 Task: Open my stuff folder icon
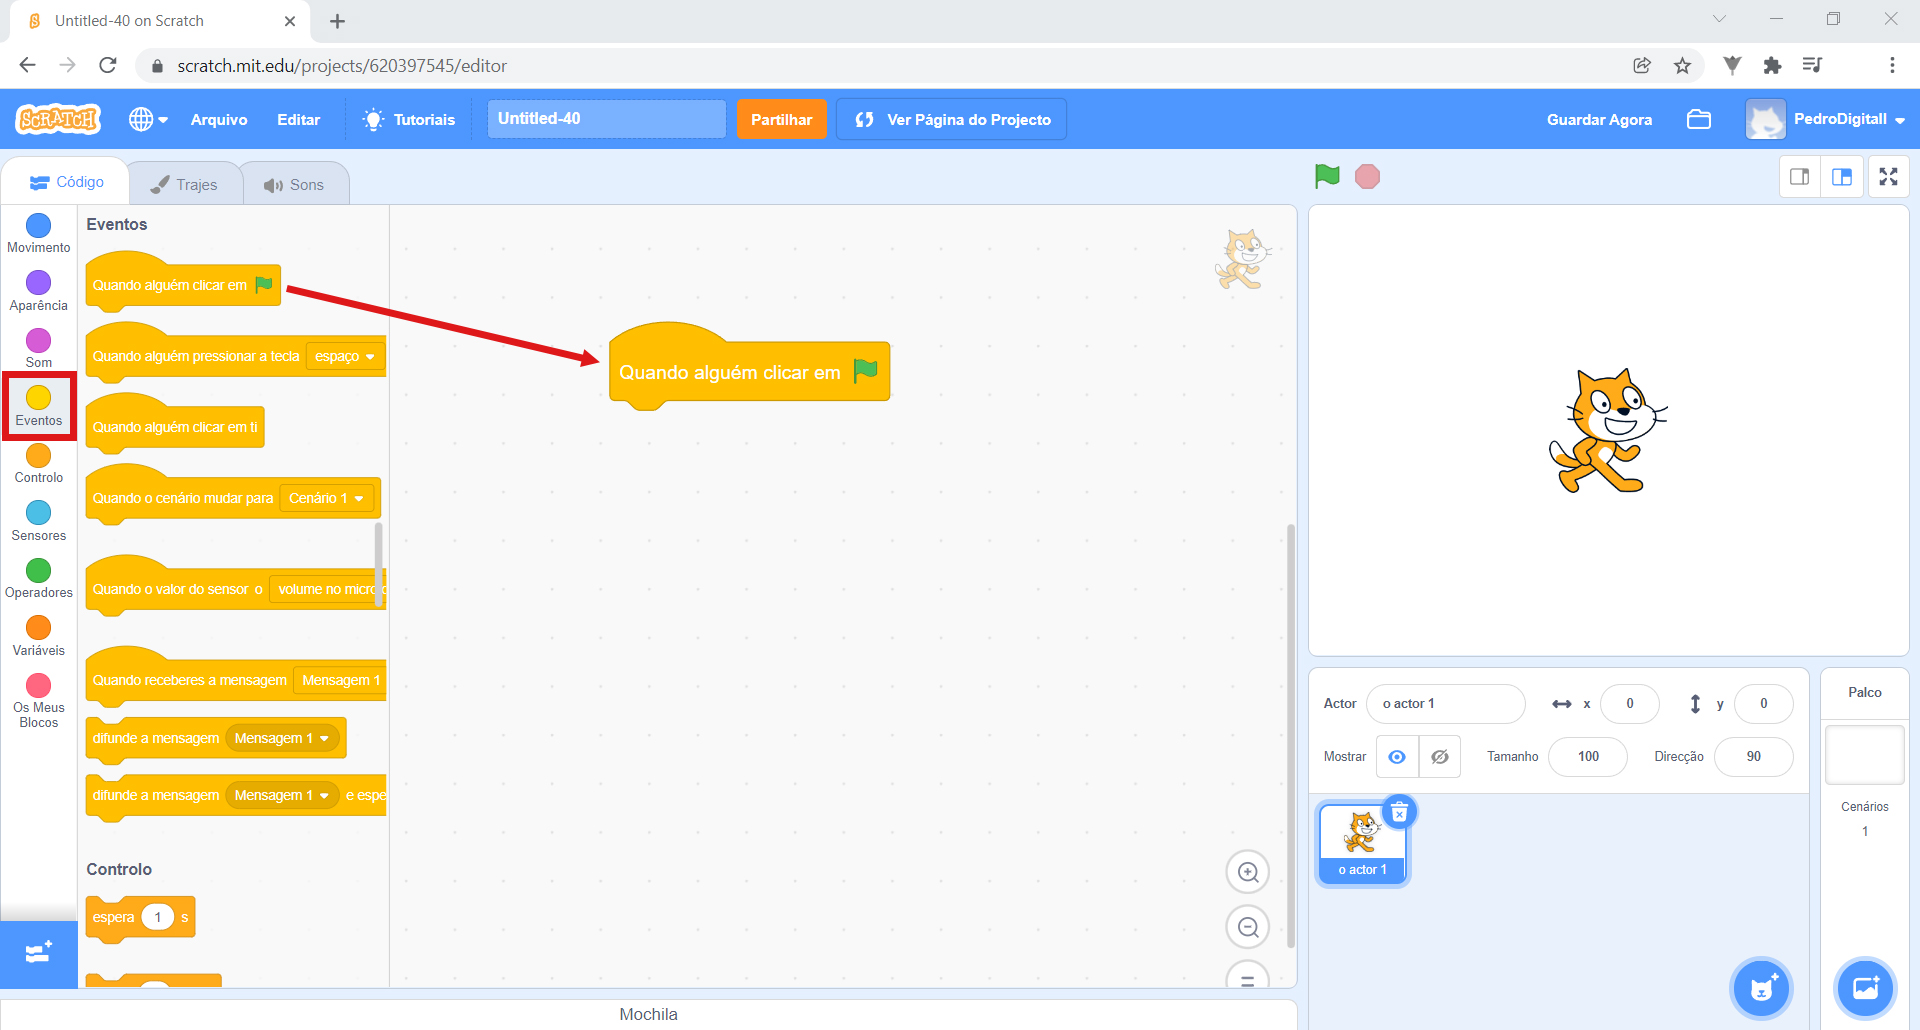1699,119
